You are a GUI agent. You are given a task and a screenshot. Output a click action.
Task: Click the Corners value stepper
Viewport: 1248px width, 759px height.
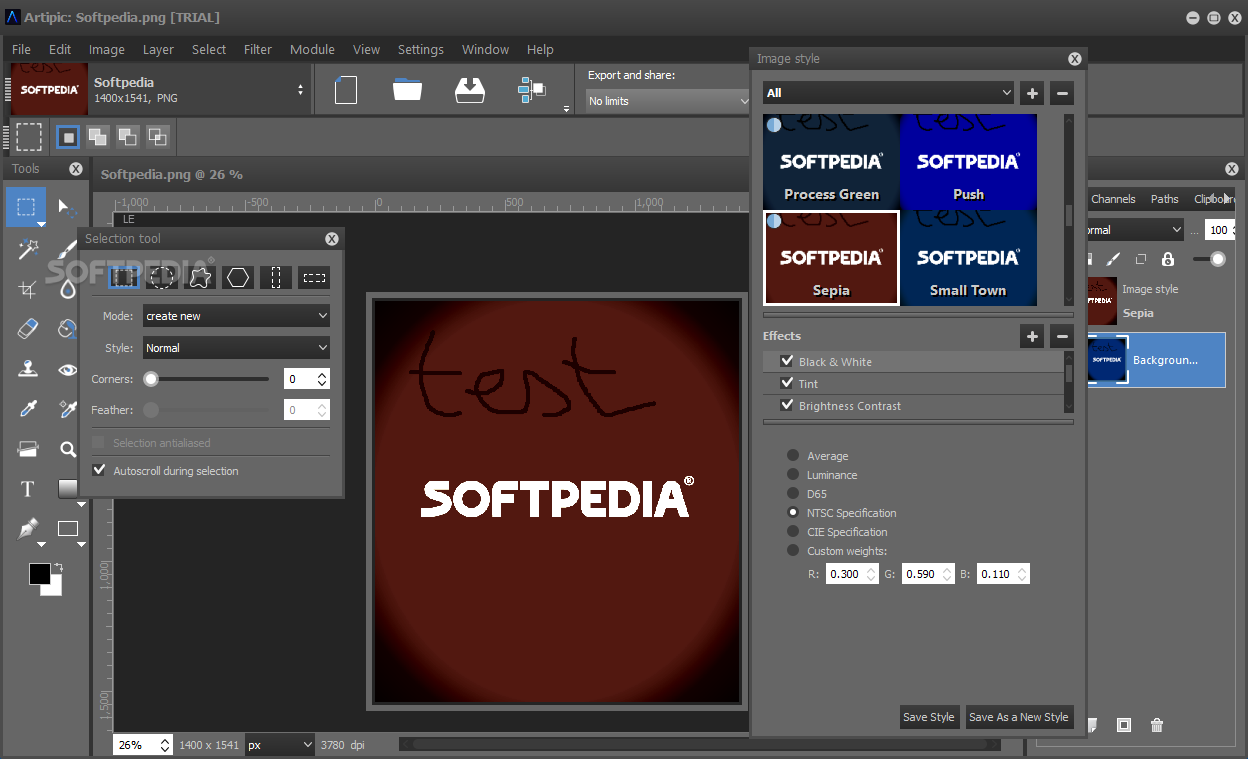[322, 379]
